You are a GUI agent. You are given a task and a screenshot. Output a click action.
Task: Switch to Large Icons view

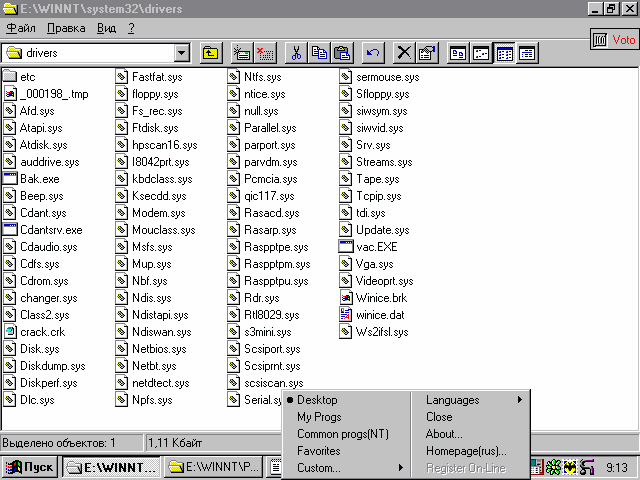458,53
